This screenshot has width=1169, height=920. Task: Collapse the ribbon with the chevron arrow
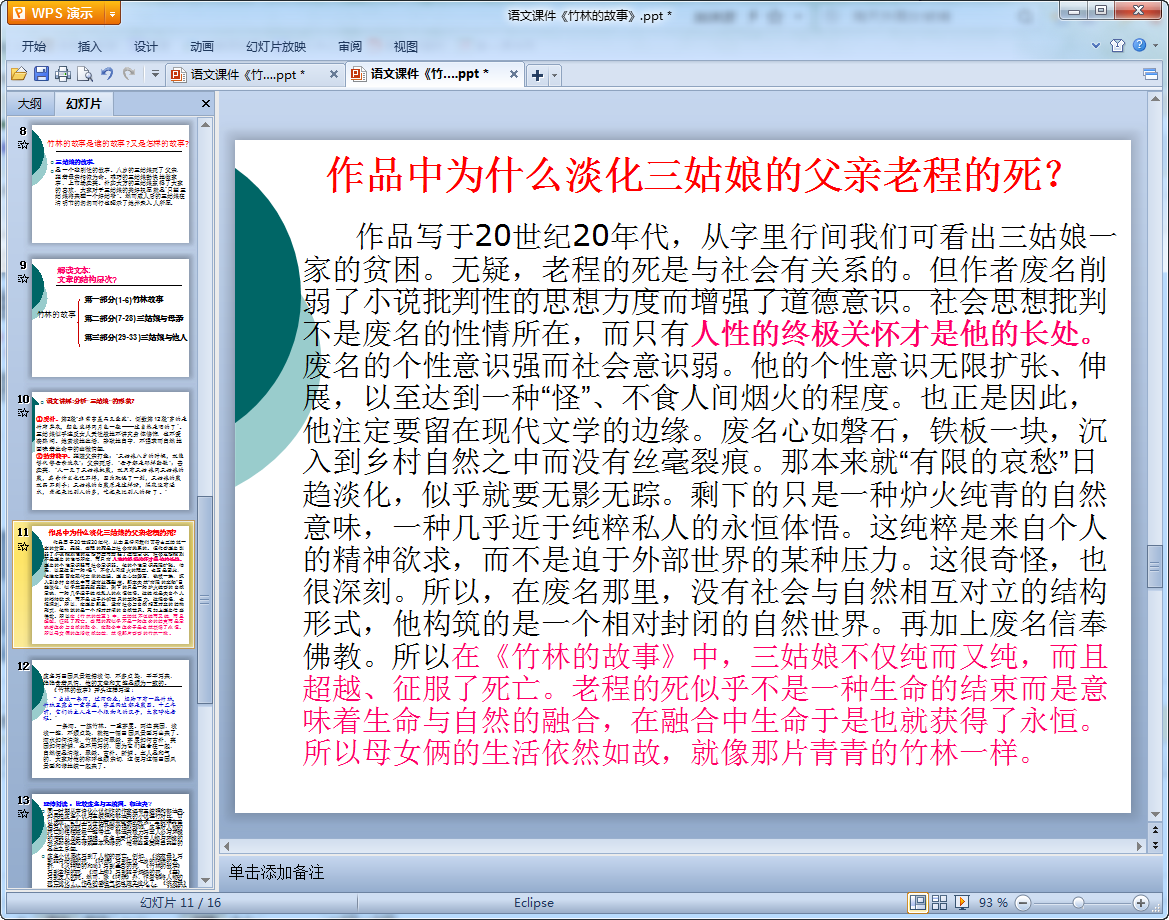pyautogui.click(x=1095, y=45)
